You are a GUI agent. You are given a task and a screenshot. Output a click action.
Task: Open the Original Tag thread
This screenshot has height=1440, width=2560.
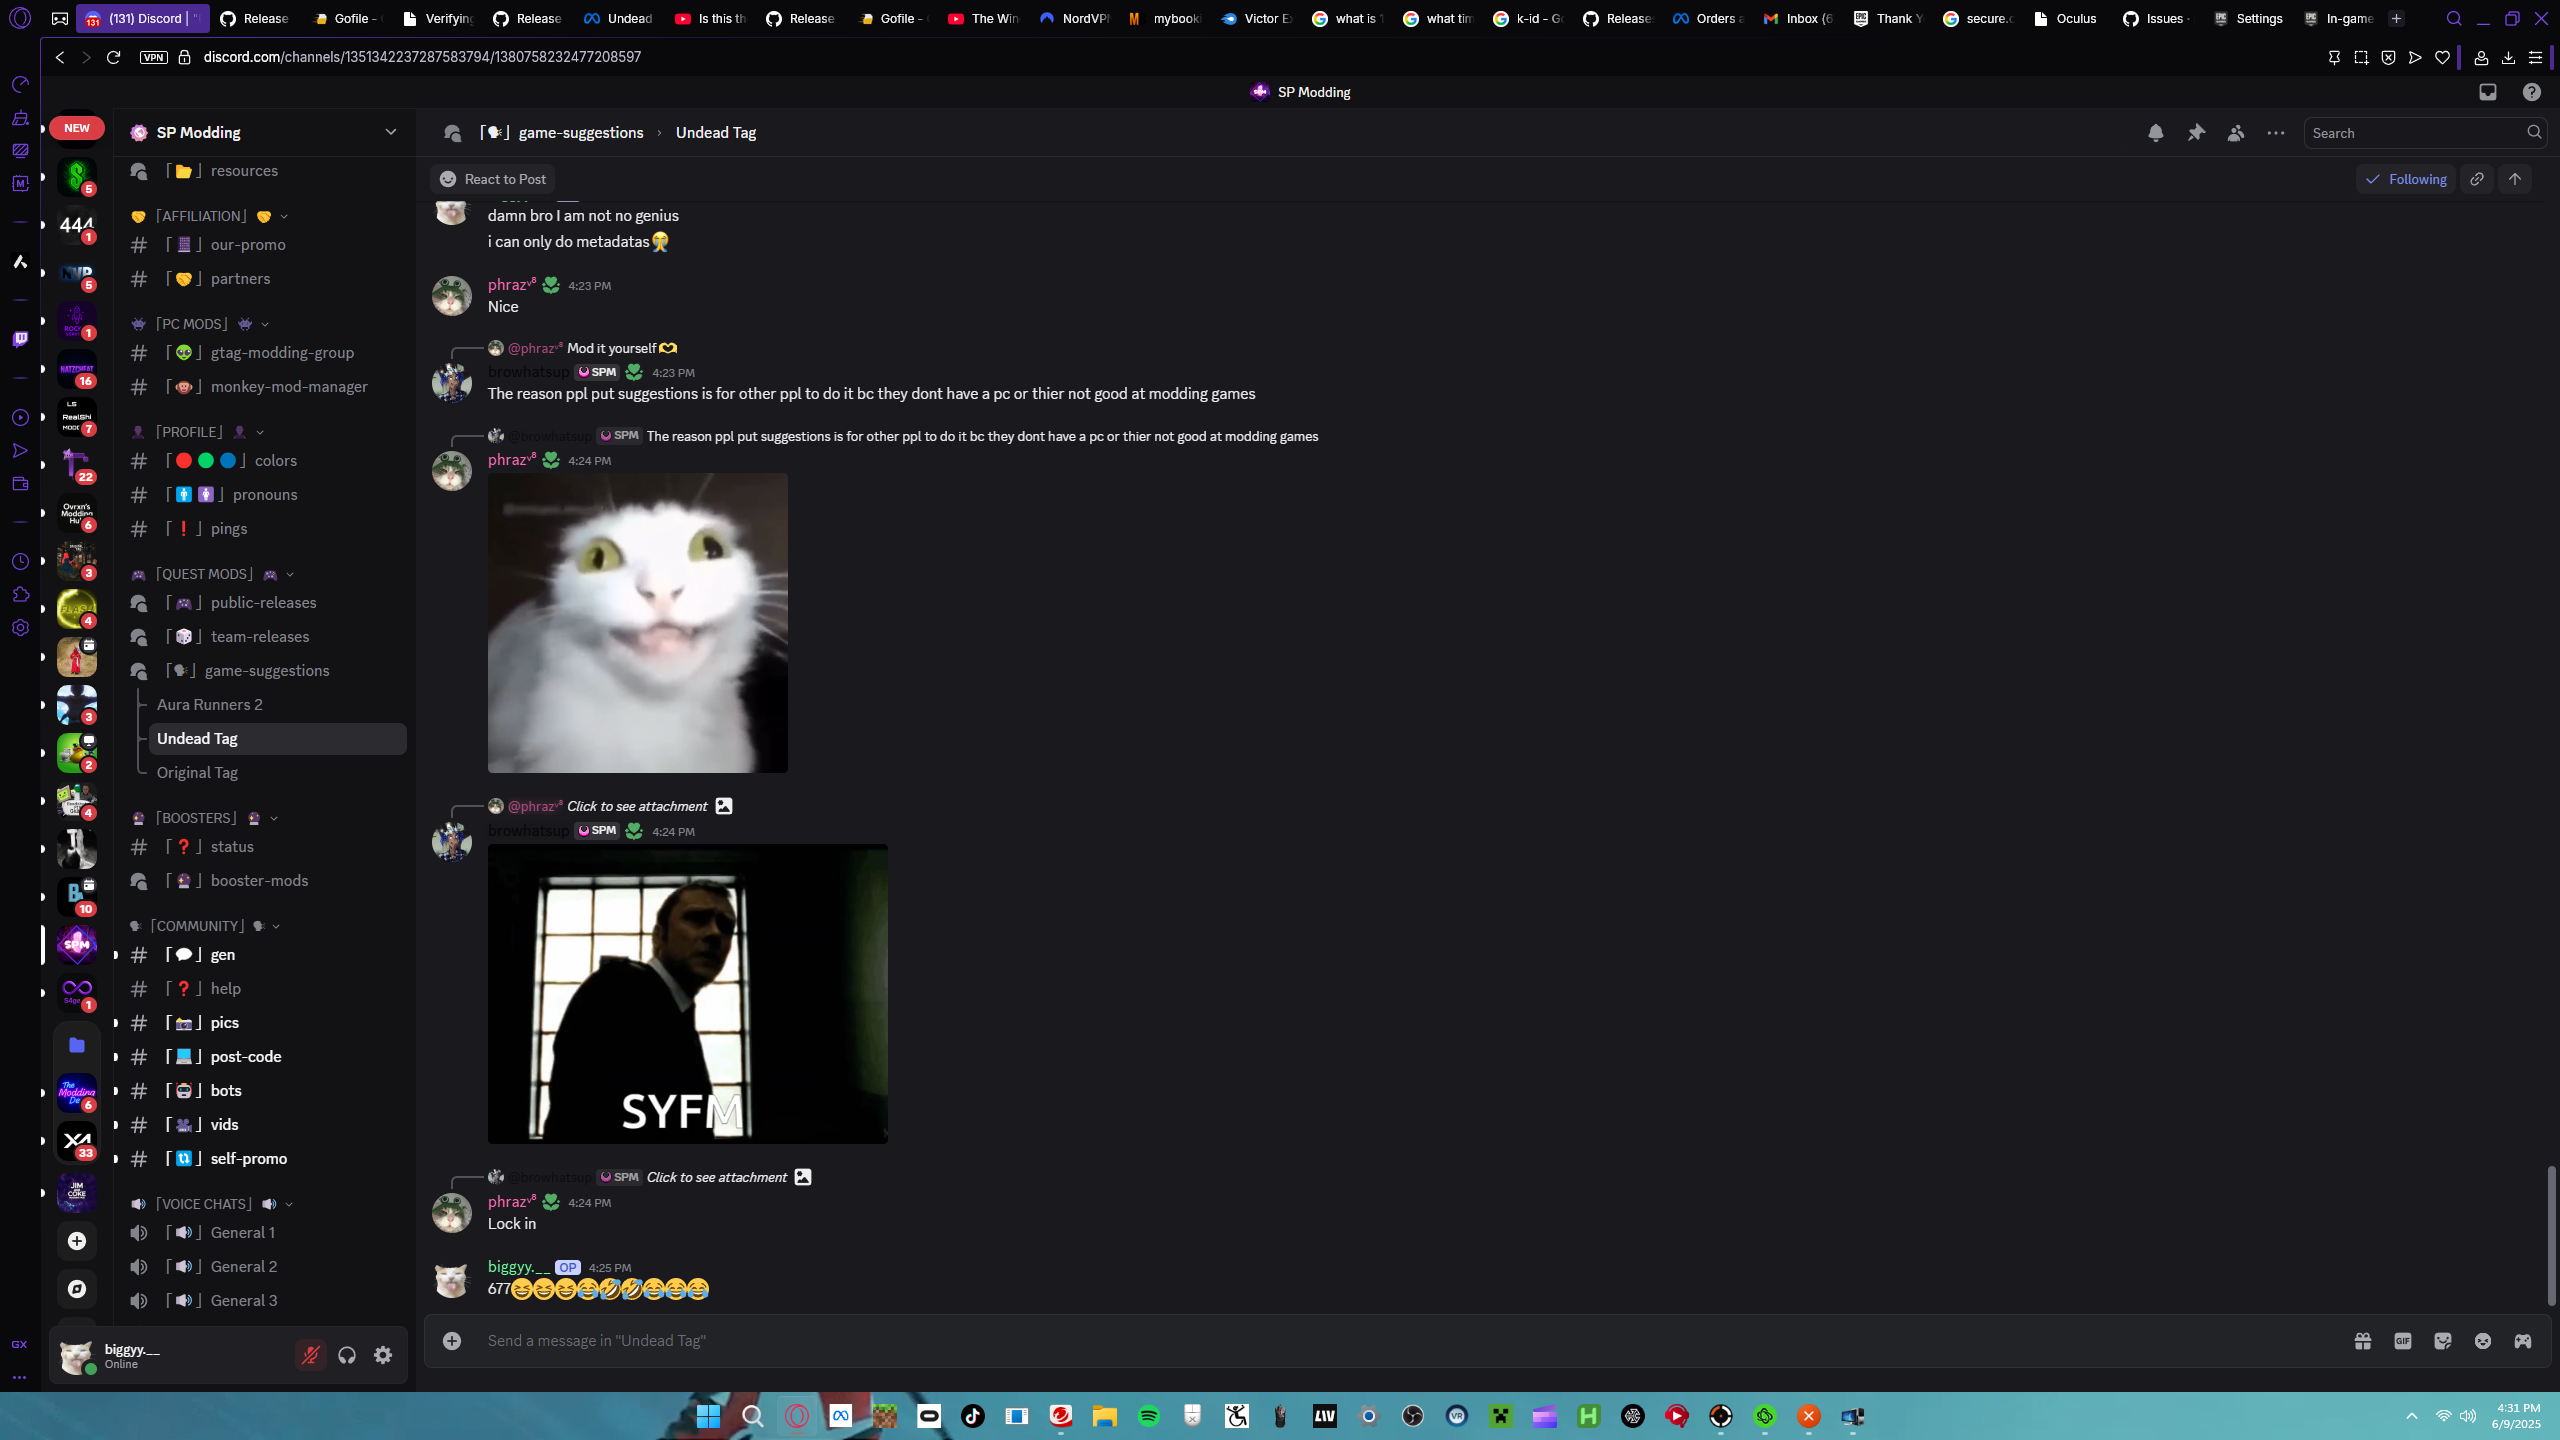tap(197, 772)
